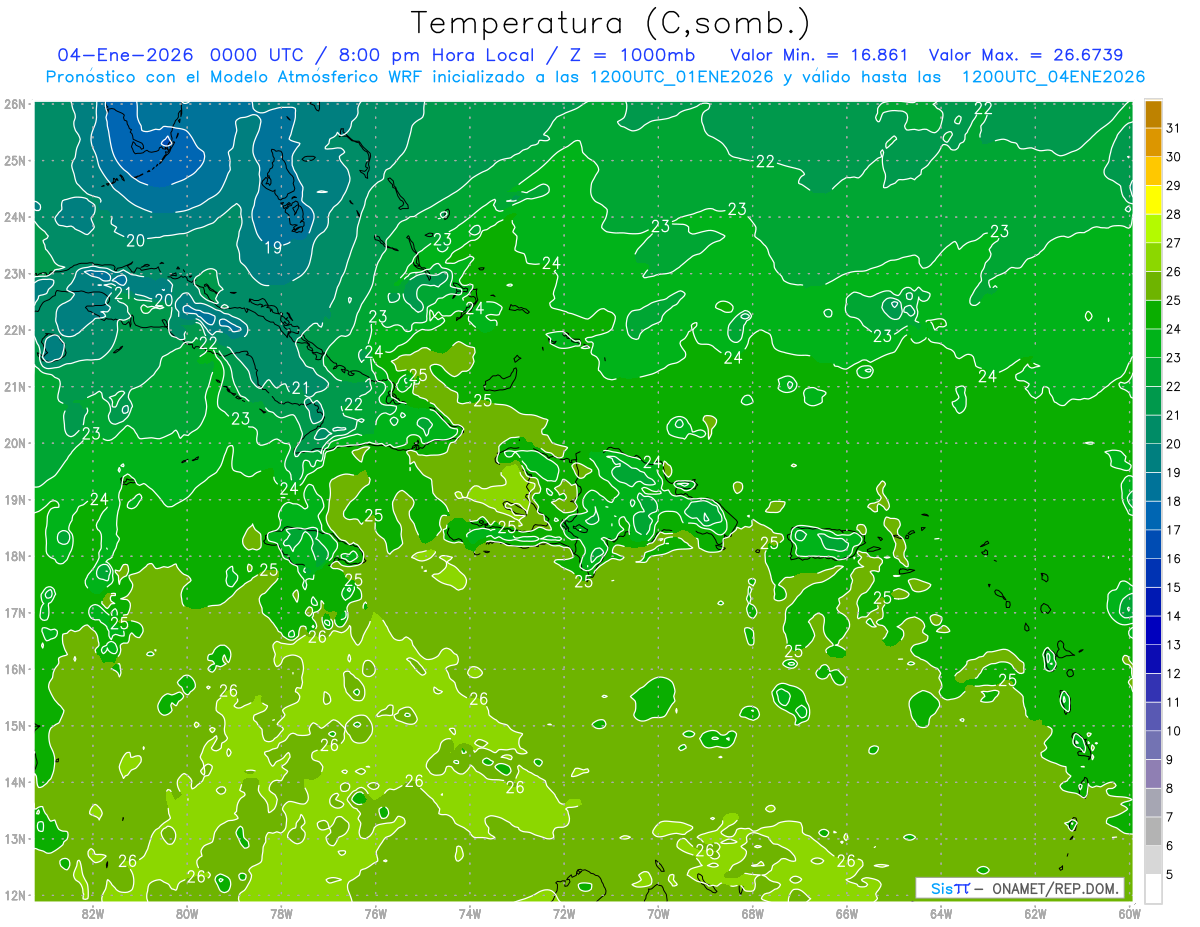Click the 70W longitude axis label

658,912
